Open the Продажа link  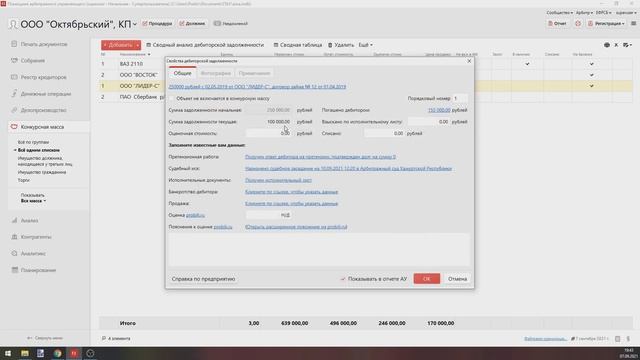coord(291,203)
